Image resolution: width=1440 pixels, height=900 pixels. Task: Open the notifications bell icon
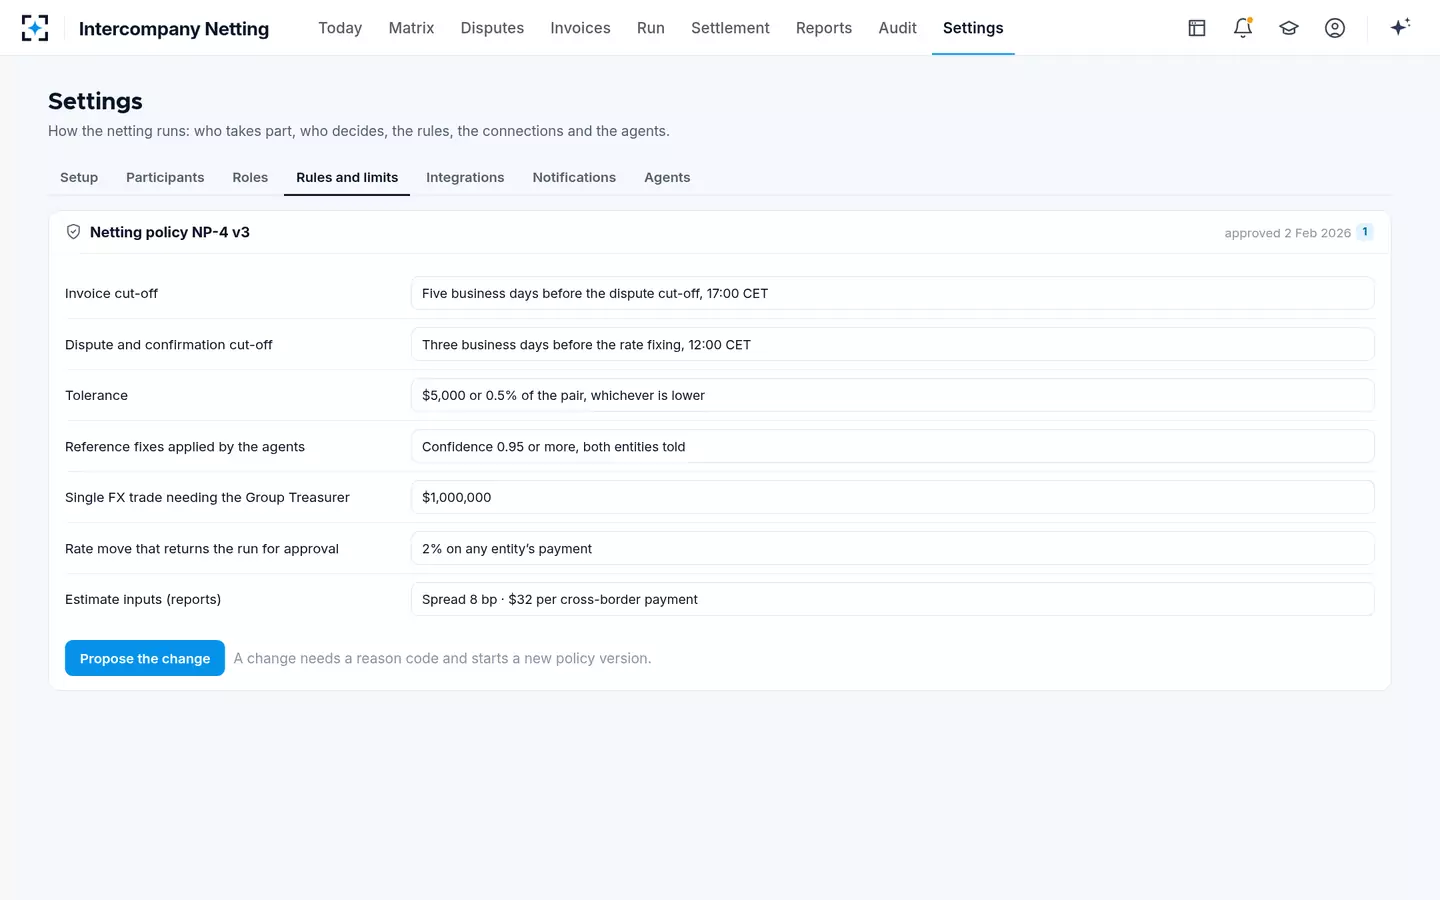tap(1243, 28)
